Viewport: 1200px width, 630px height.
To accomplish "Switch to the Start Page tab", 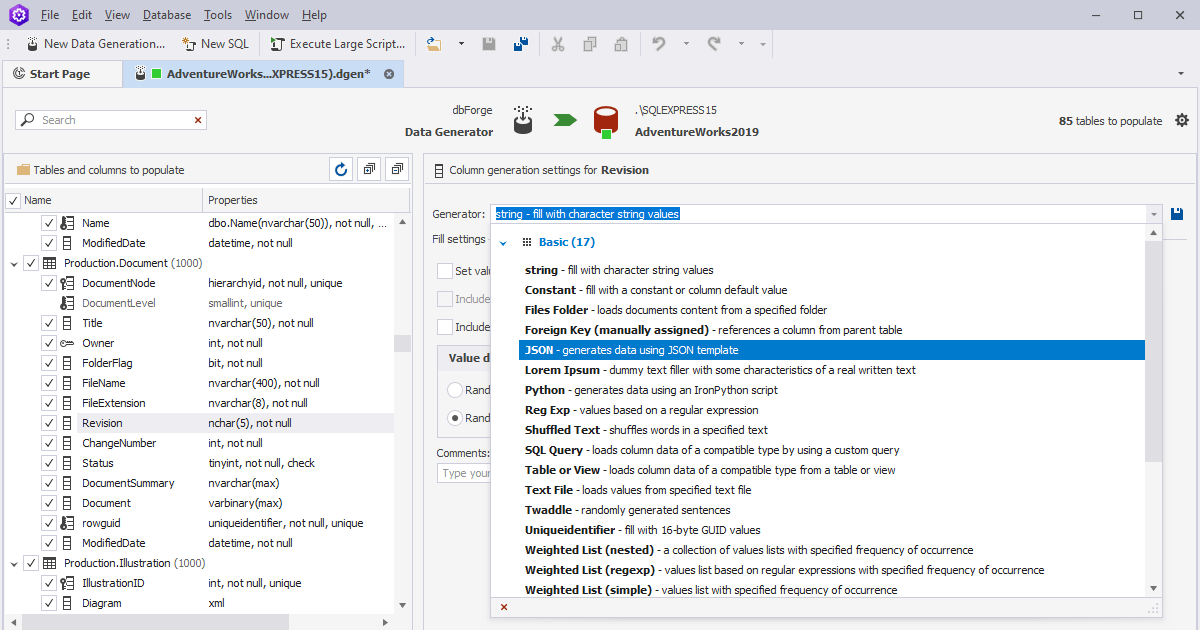I will pos(62,72).
